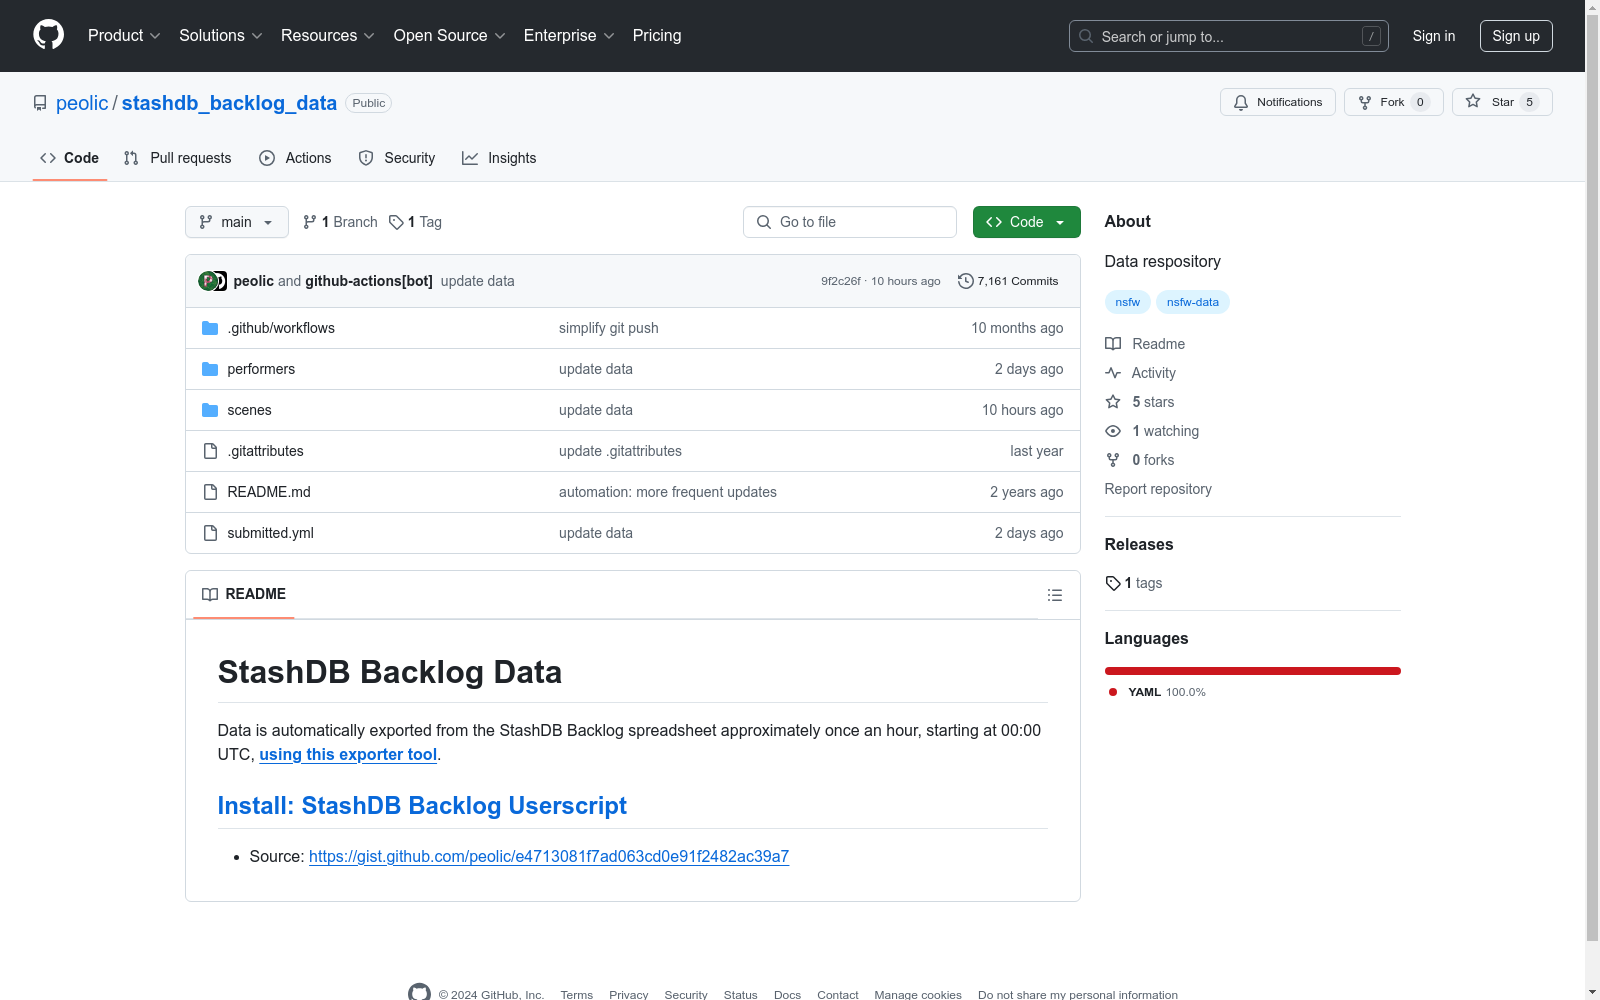
Task: Click the star icon beside 5 stars
Action: [1113, 402]
